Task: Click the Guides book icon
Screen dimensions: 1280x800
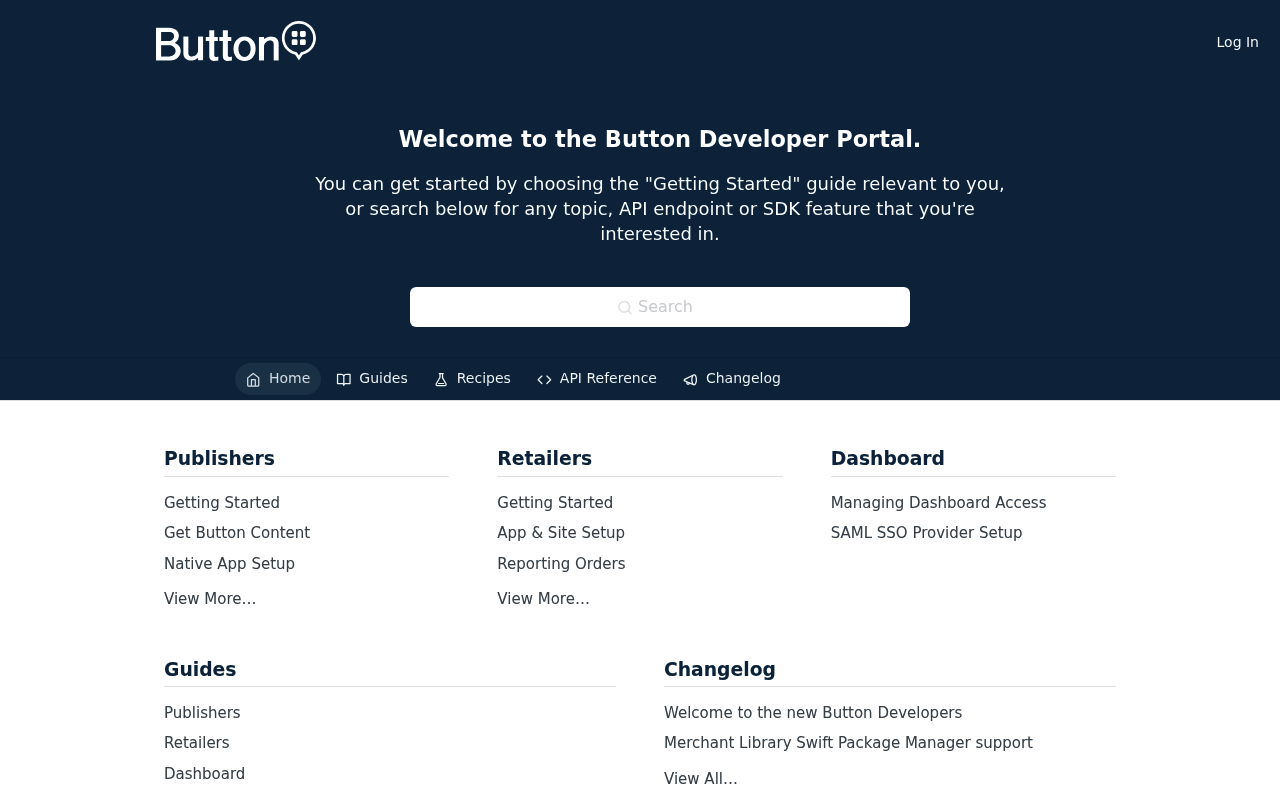Action: pyautogui.click(x=344, y=379)
